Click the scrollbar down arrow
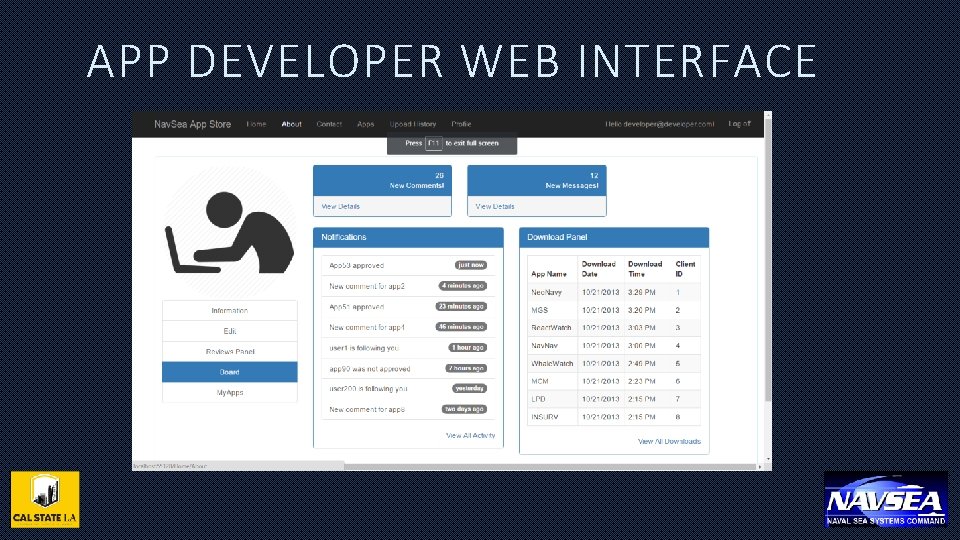 (x=768, y=459)
